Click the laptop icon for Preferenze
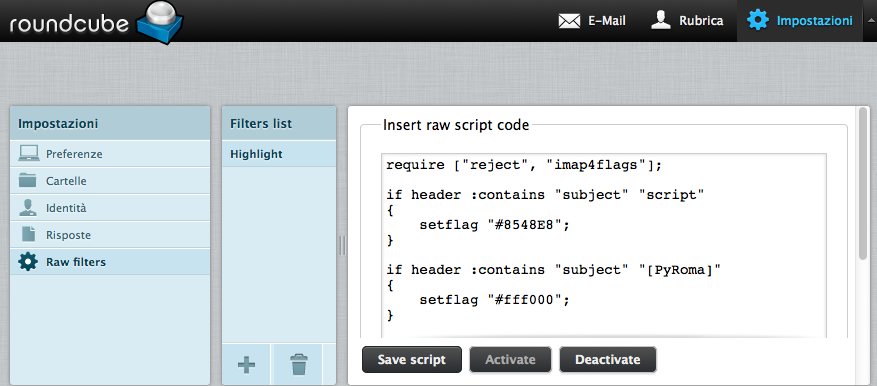The height and width of the screenshot is (386, 877). tap(29, 153)
